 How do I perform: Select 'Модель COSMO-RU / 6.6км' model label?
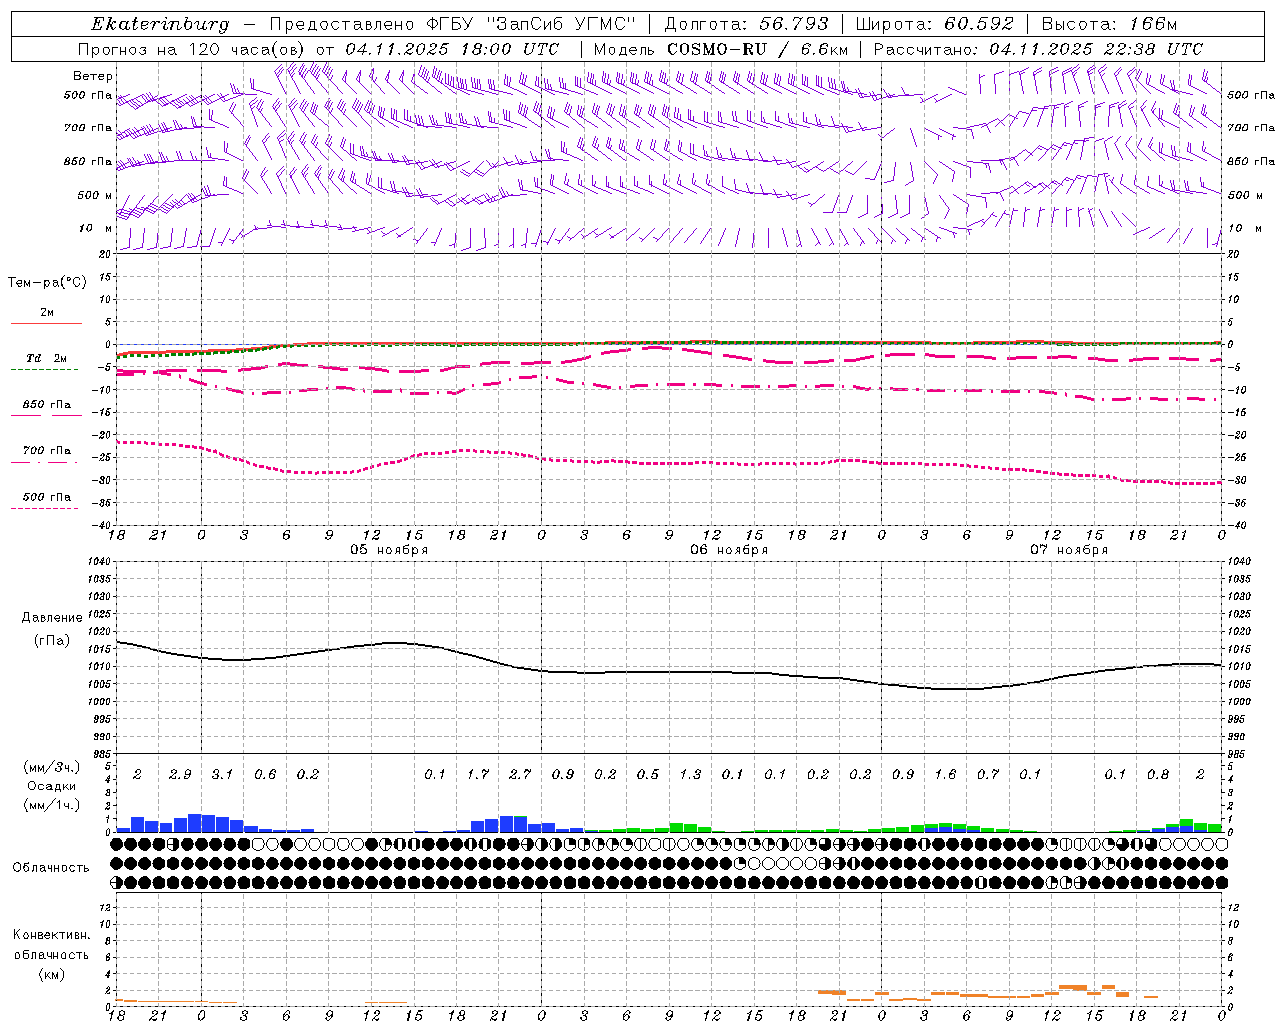pos(720,49)
